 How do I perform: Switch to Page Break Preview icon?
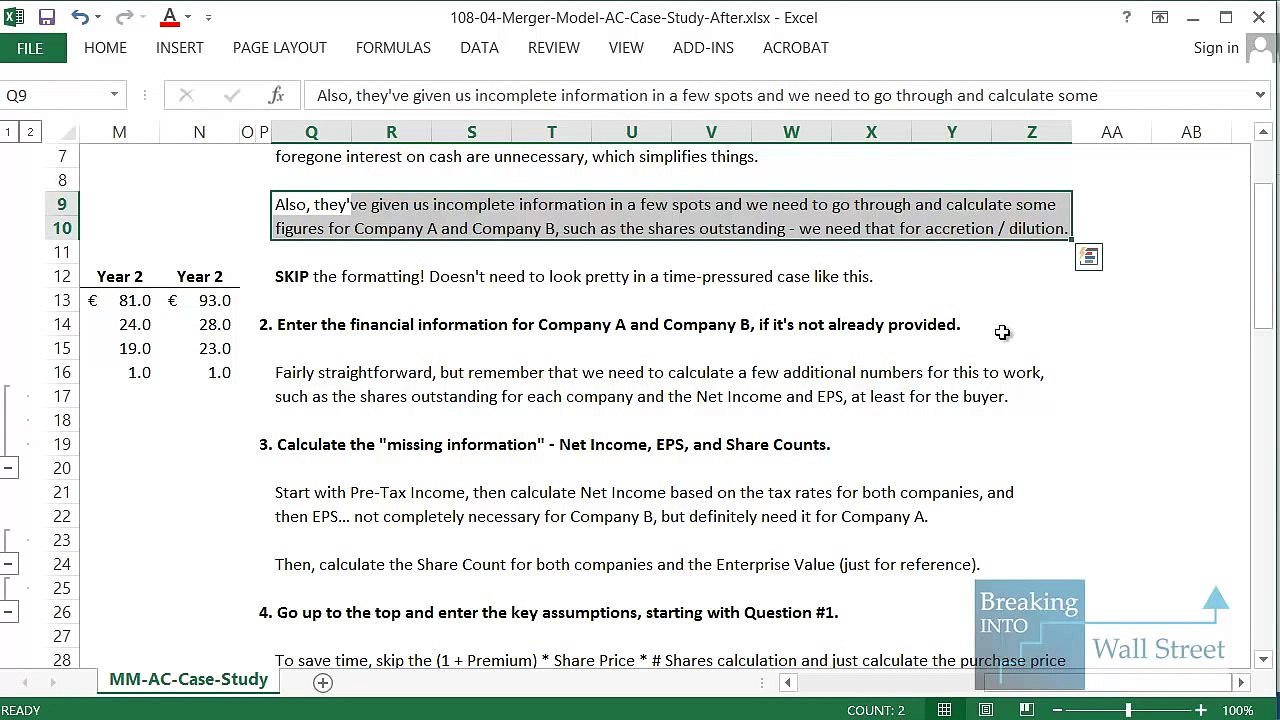pos(1027,710)
